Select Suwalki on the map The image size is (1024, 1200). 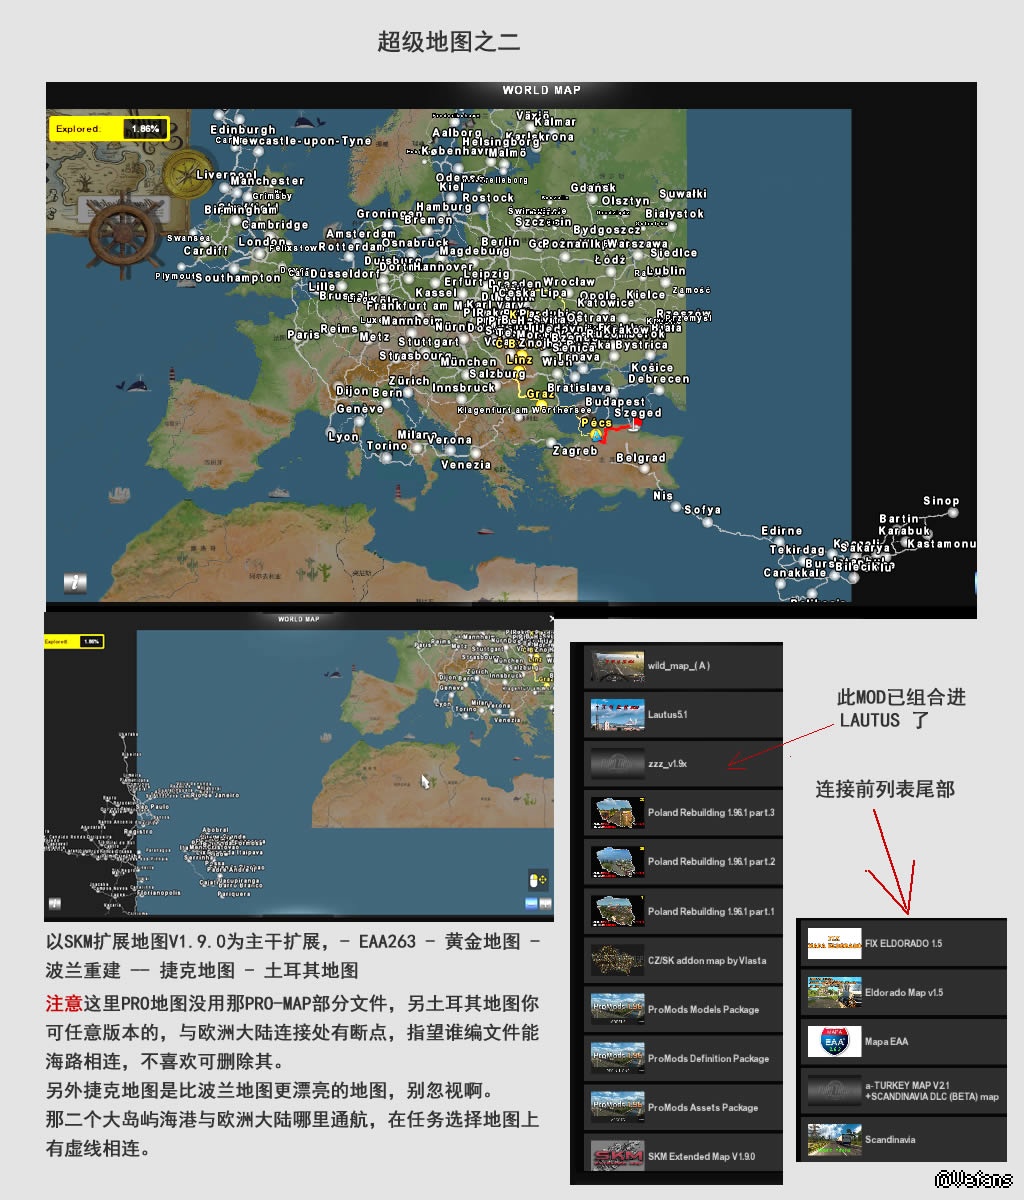tap(683, 194)
